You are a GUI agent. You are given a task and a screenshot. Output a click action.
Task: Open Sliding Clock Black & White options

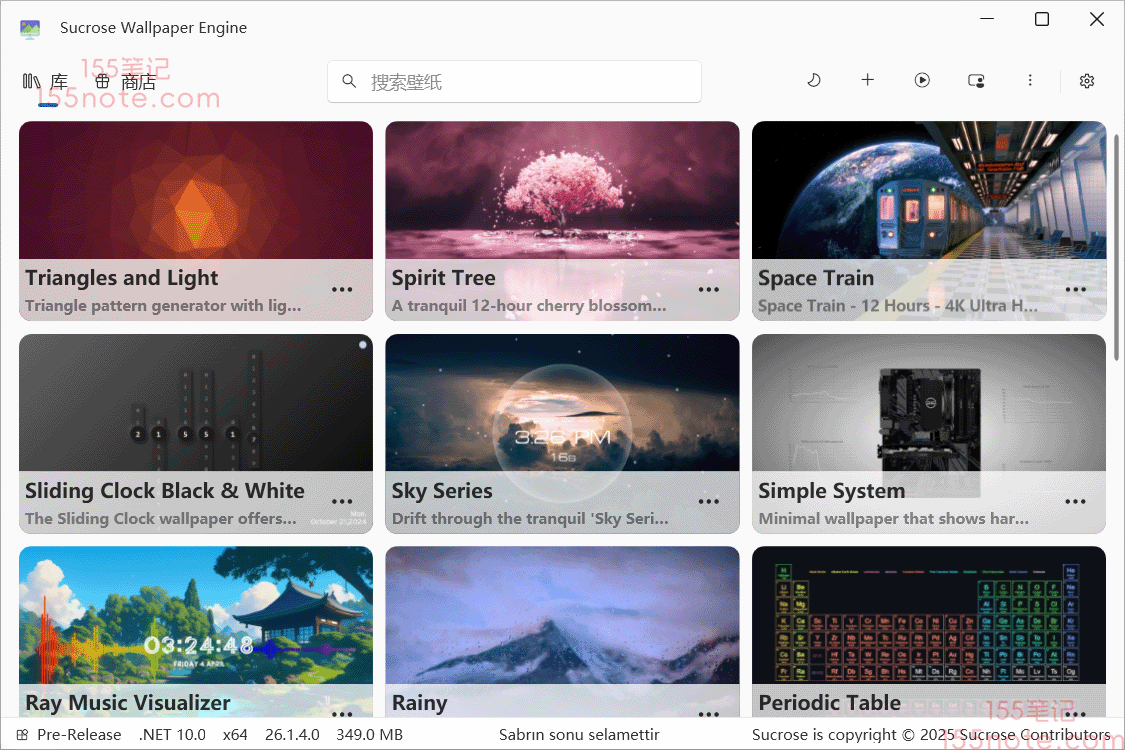[342, 502]
